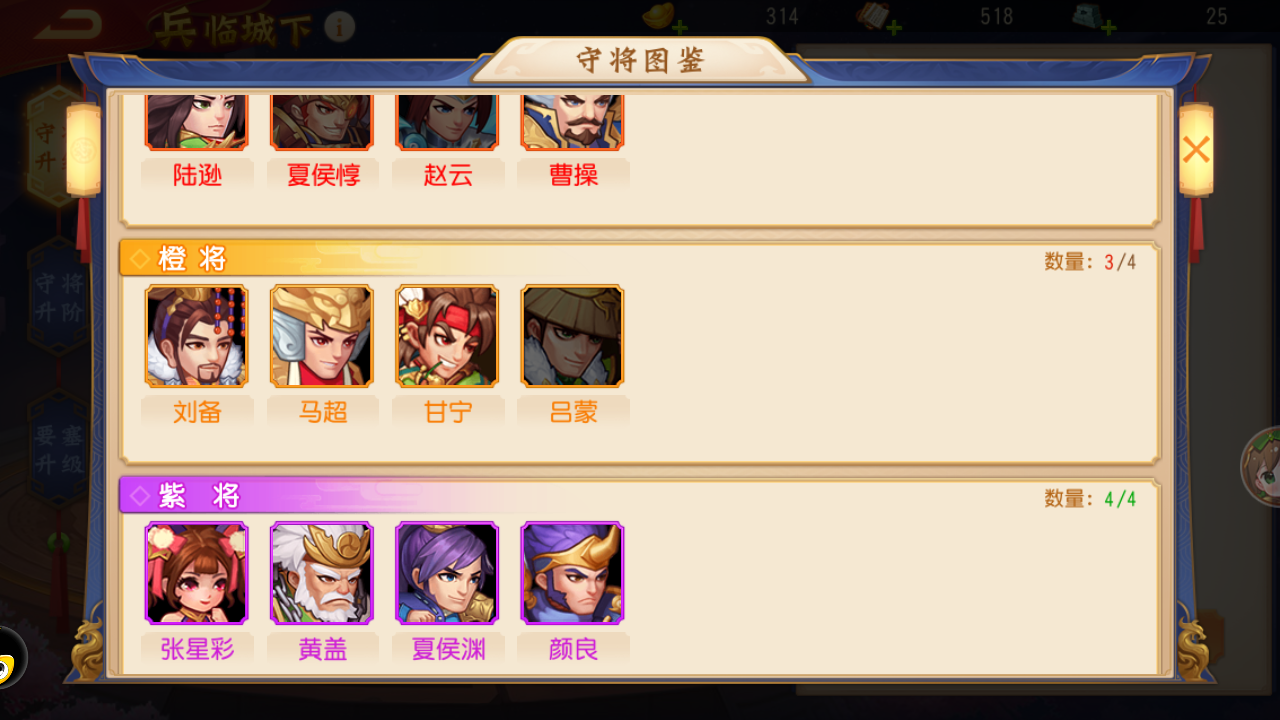Select Yan Liang (颜良) hero portrait

pyautogui.click(x=572, y=573)
